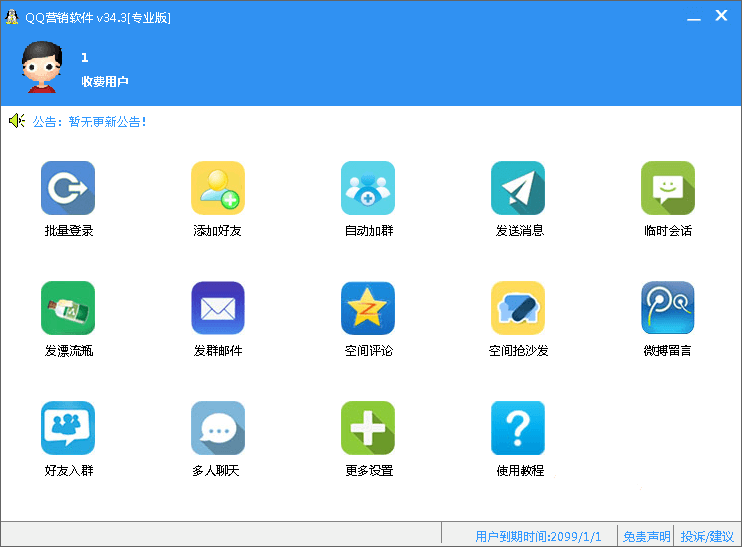
Task: Click the 自动加群 text label
Action: point(369,230)
